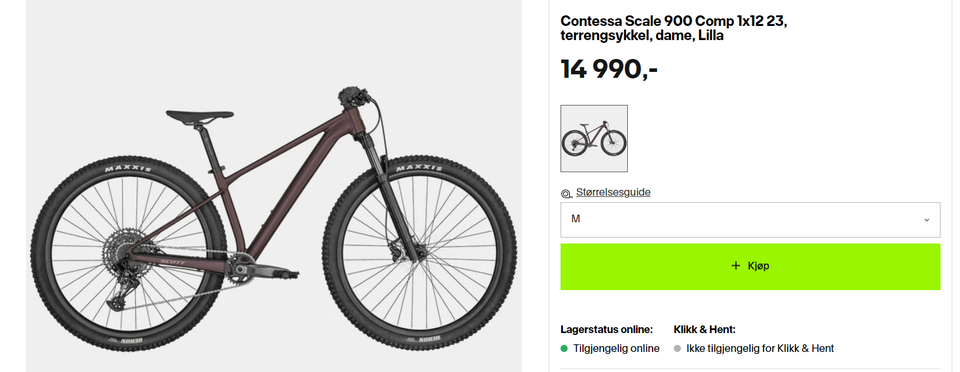Open the size selector showing M
The height and width of the screenshot is (372, 960).
pyautogui.click(x=750, y=220)
